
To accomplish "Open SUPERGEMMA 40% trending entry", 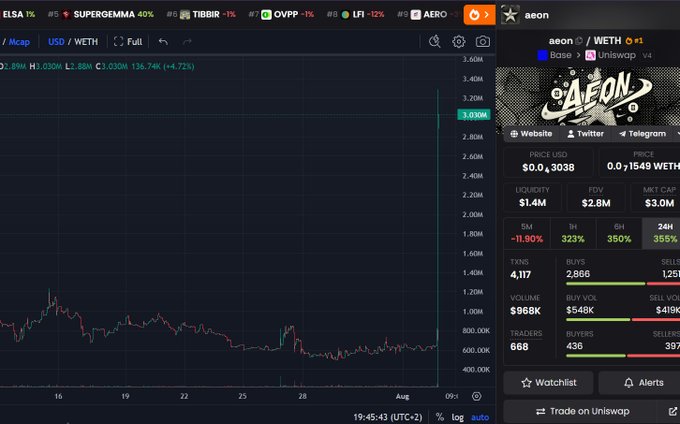I will click(101, 15).
